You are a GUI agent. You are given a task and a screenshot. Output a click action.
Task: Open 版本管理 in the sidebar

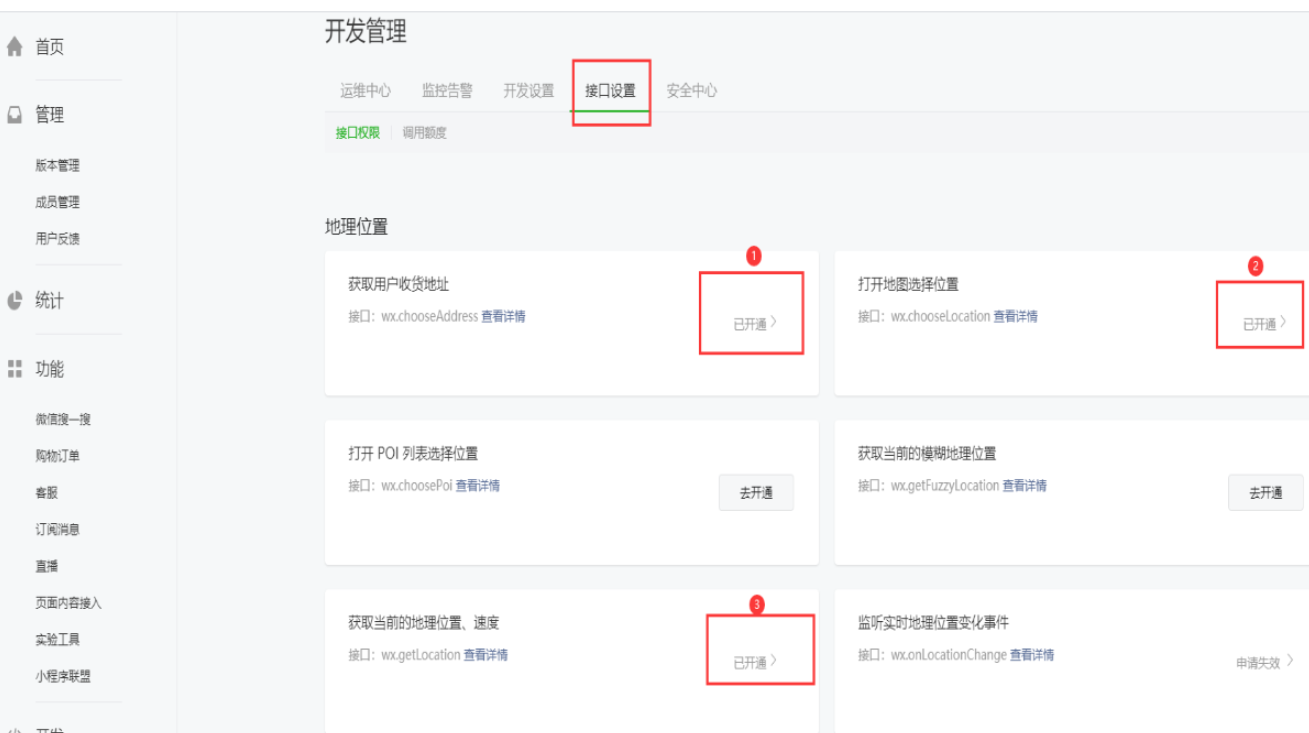point(57,166)
